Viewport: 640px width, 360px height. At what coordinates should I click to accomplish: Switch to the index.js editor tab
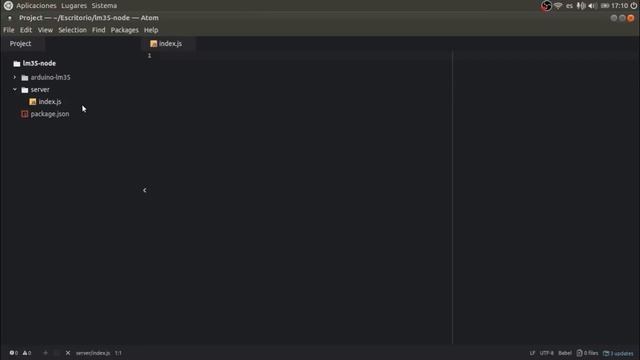tap(168, 44)
